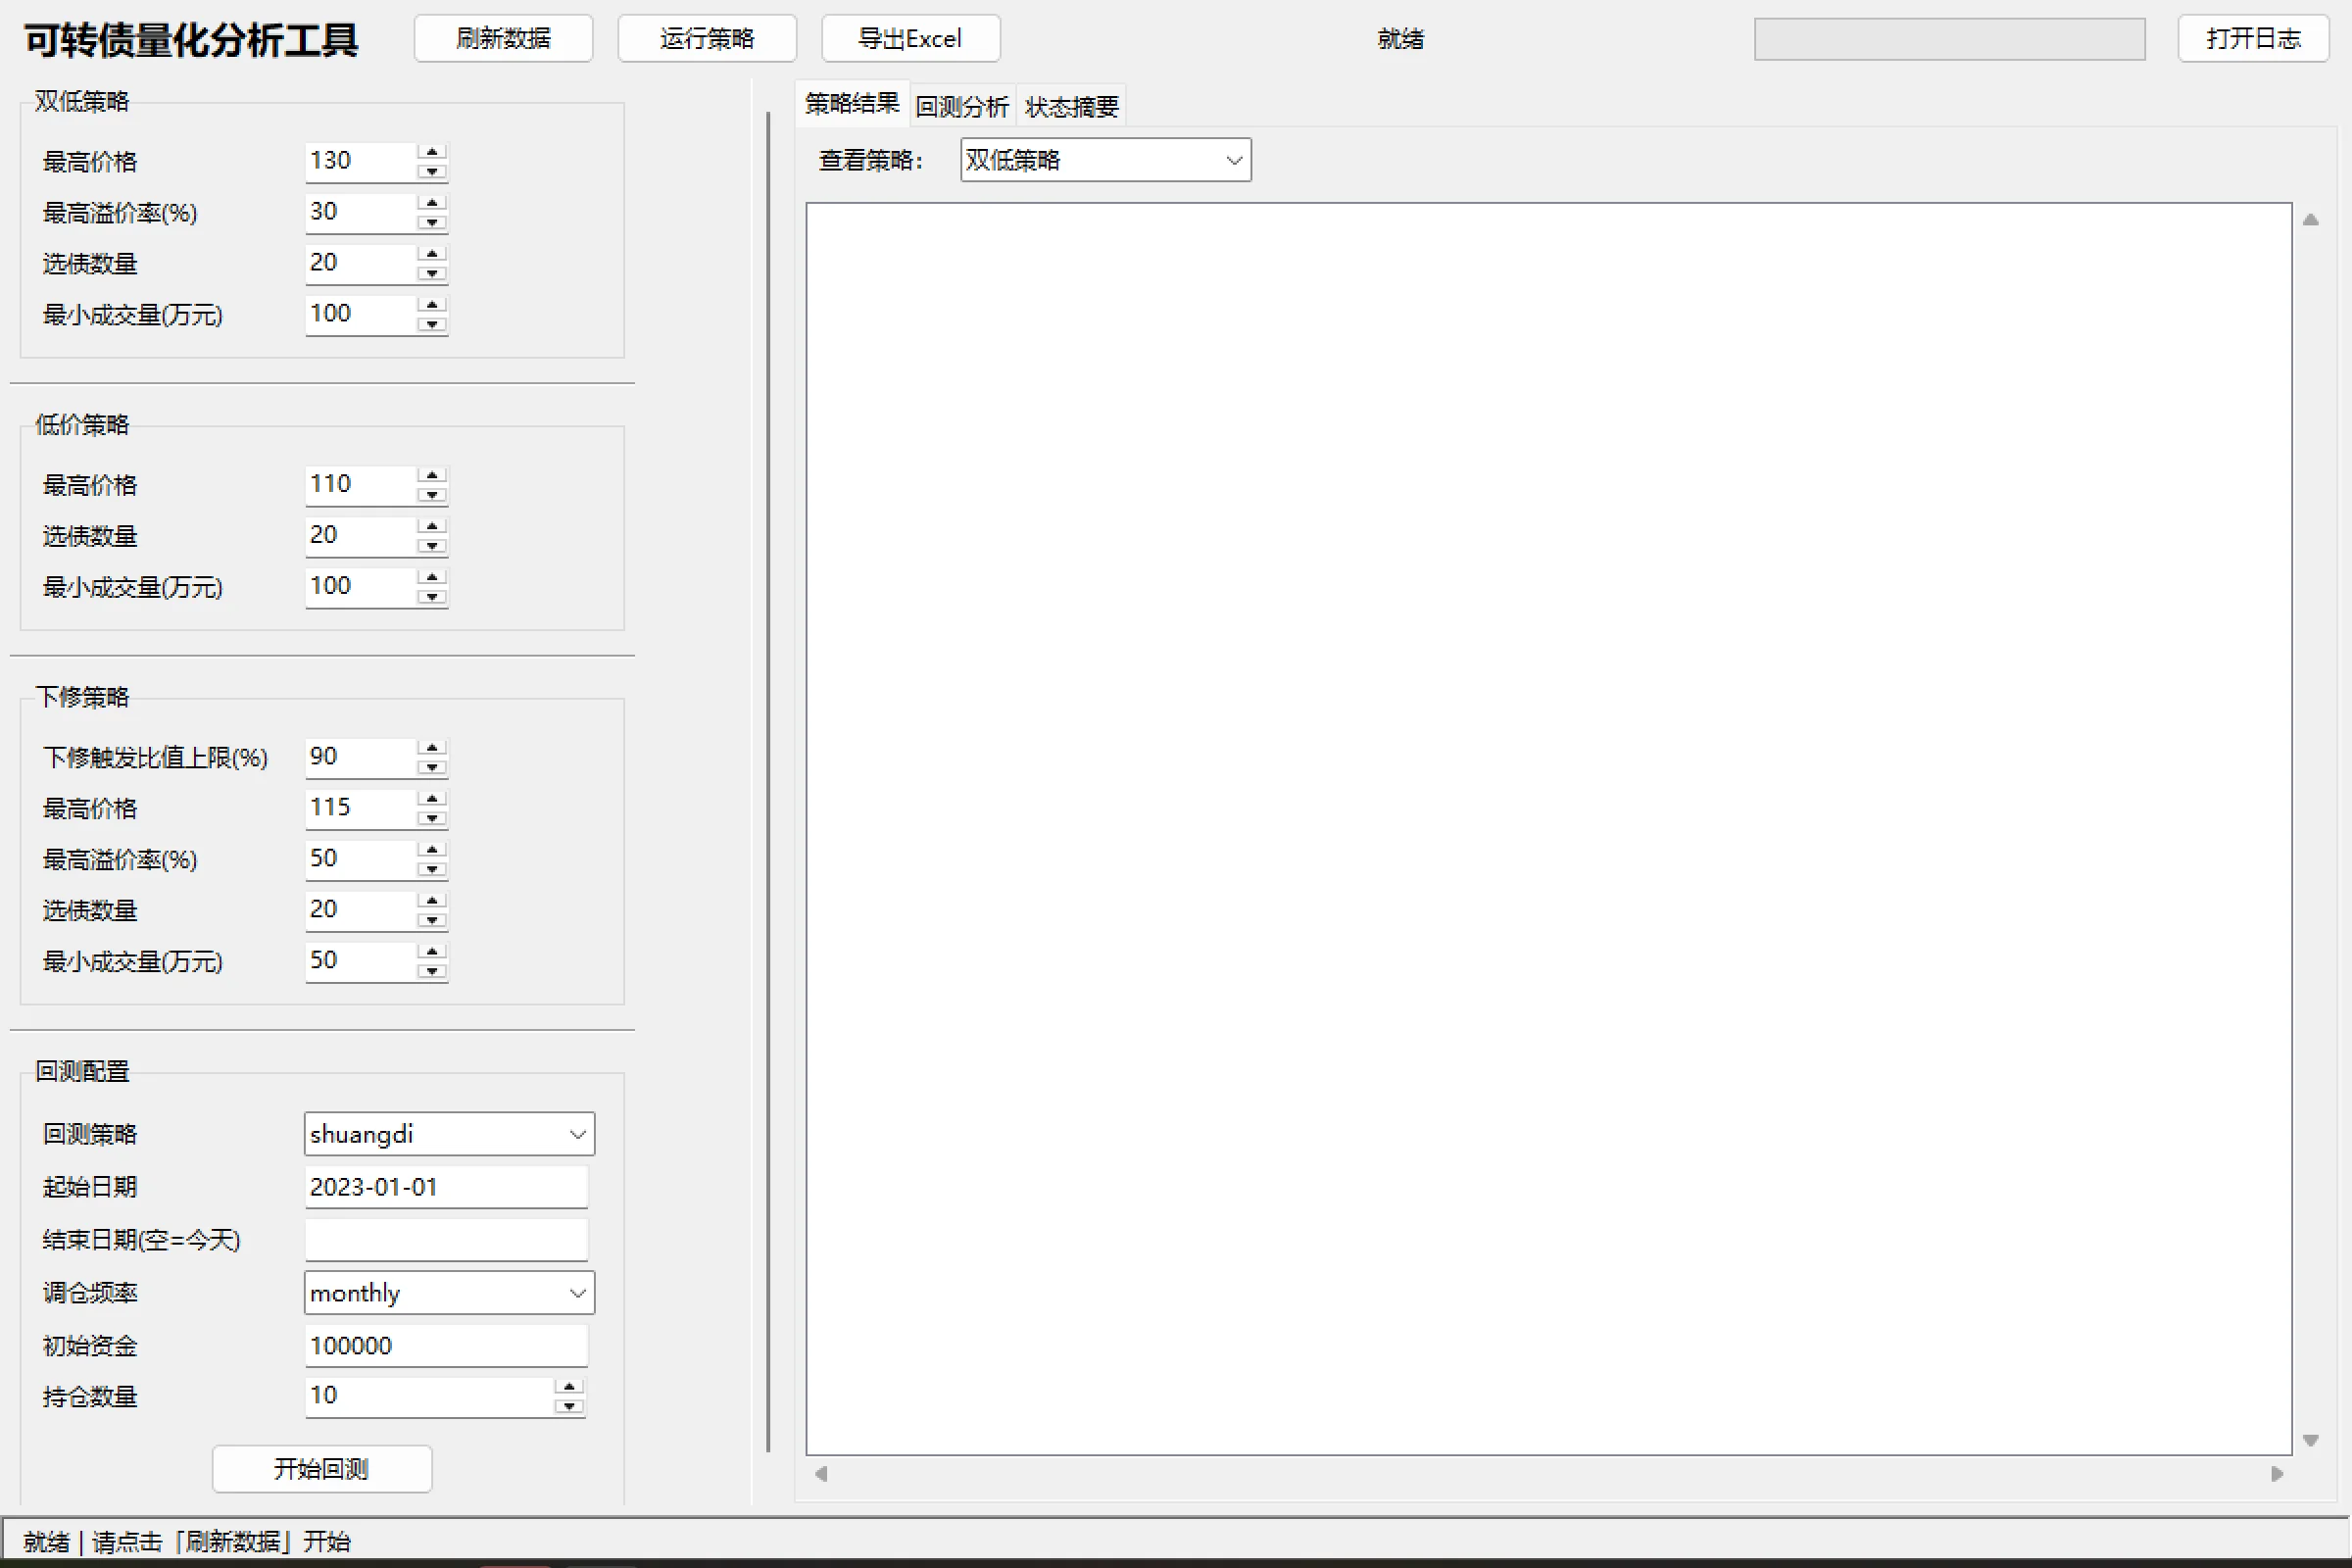Decrease 下修策略 选债数量 with down arrow
The width and height of the screenshot is (2352, 1568).
(x=432, y=920)
